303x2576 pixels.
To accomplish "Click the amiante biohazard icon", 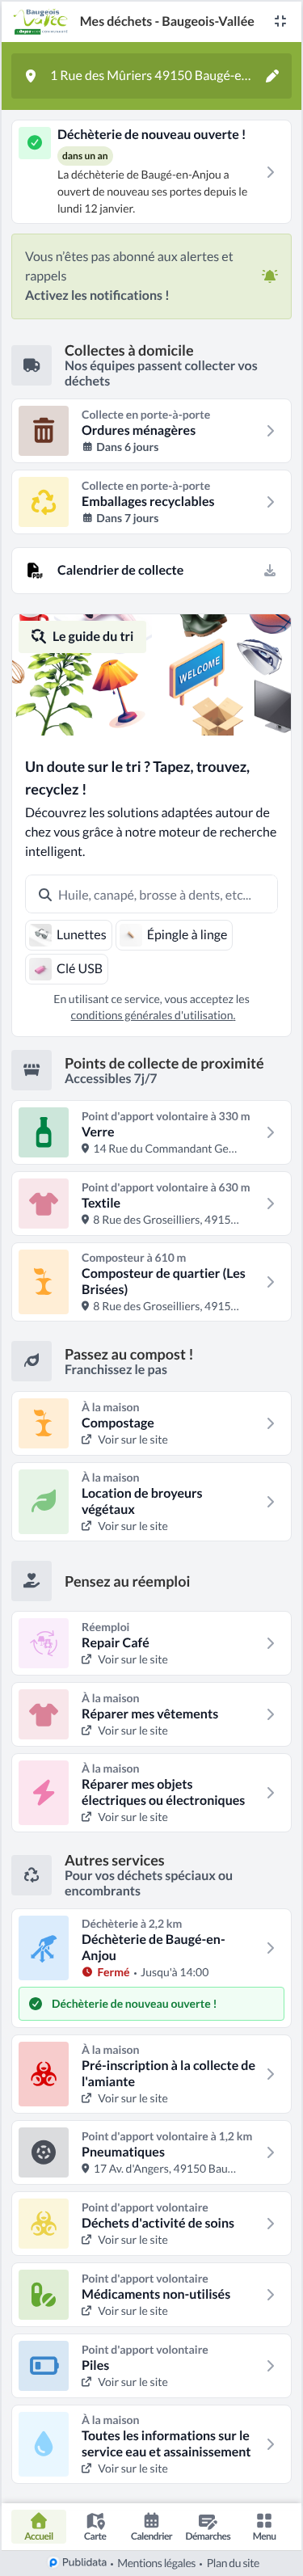I will point(44,2073).
